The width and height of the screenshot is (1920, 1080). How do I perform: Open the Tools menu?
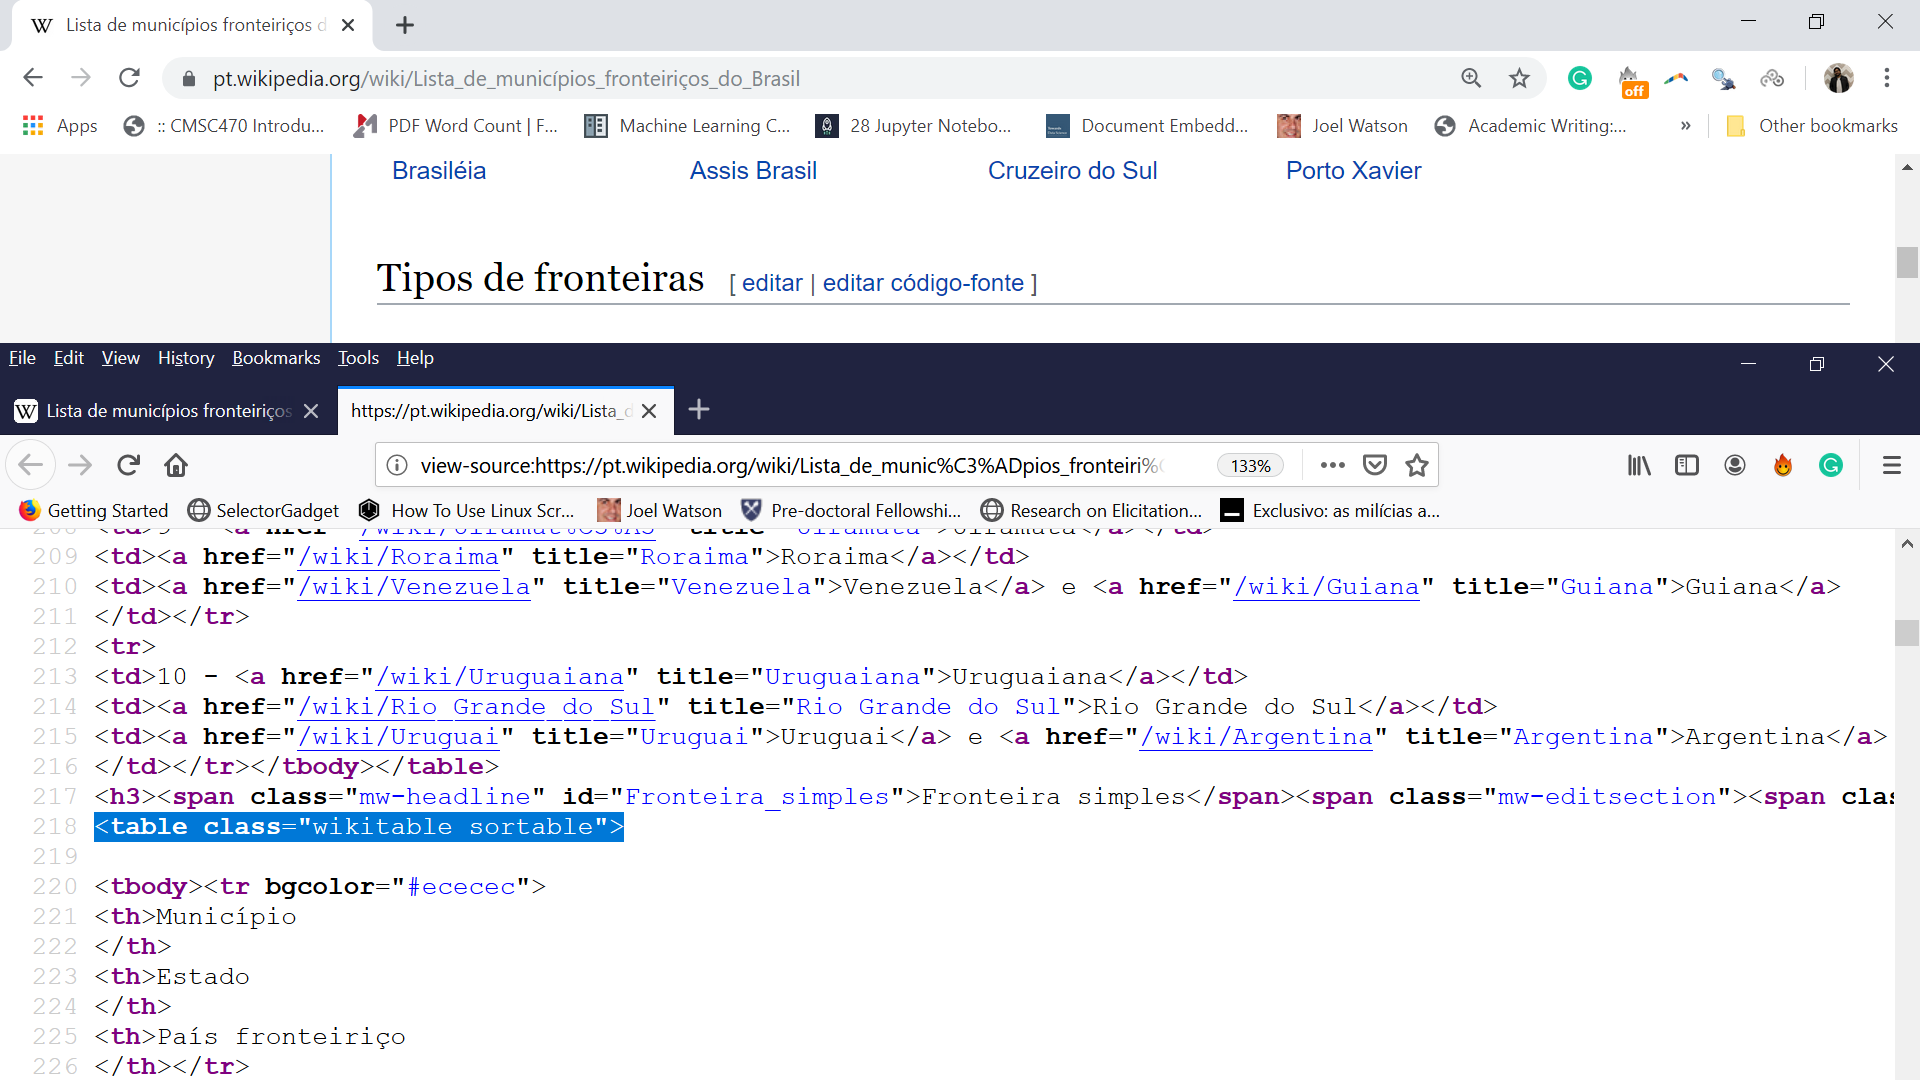(x=358, y=358)
